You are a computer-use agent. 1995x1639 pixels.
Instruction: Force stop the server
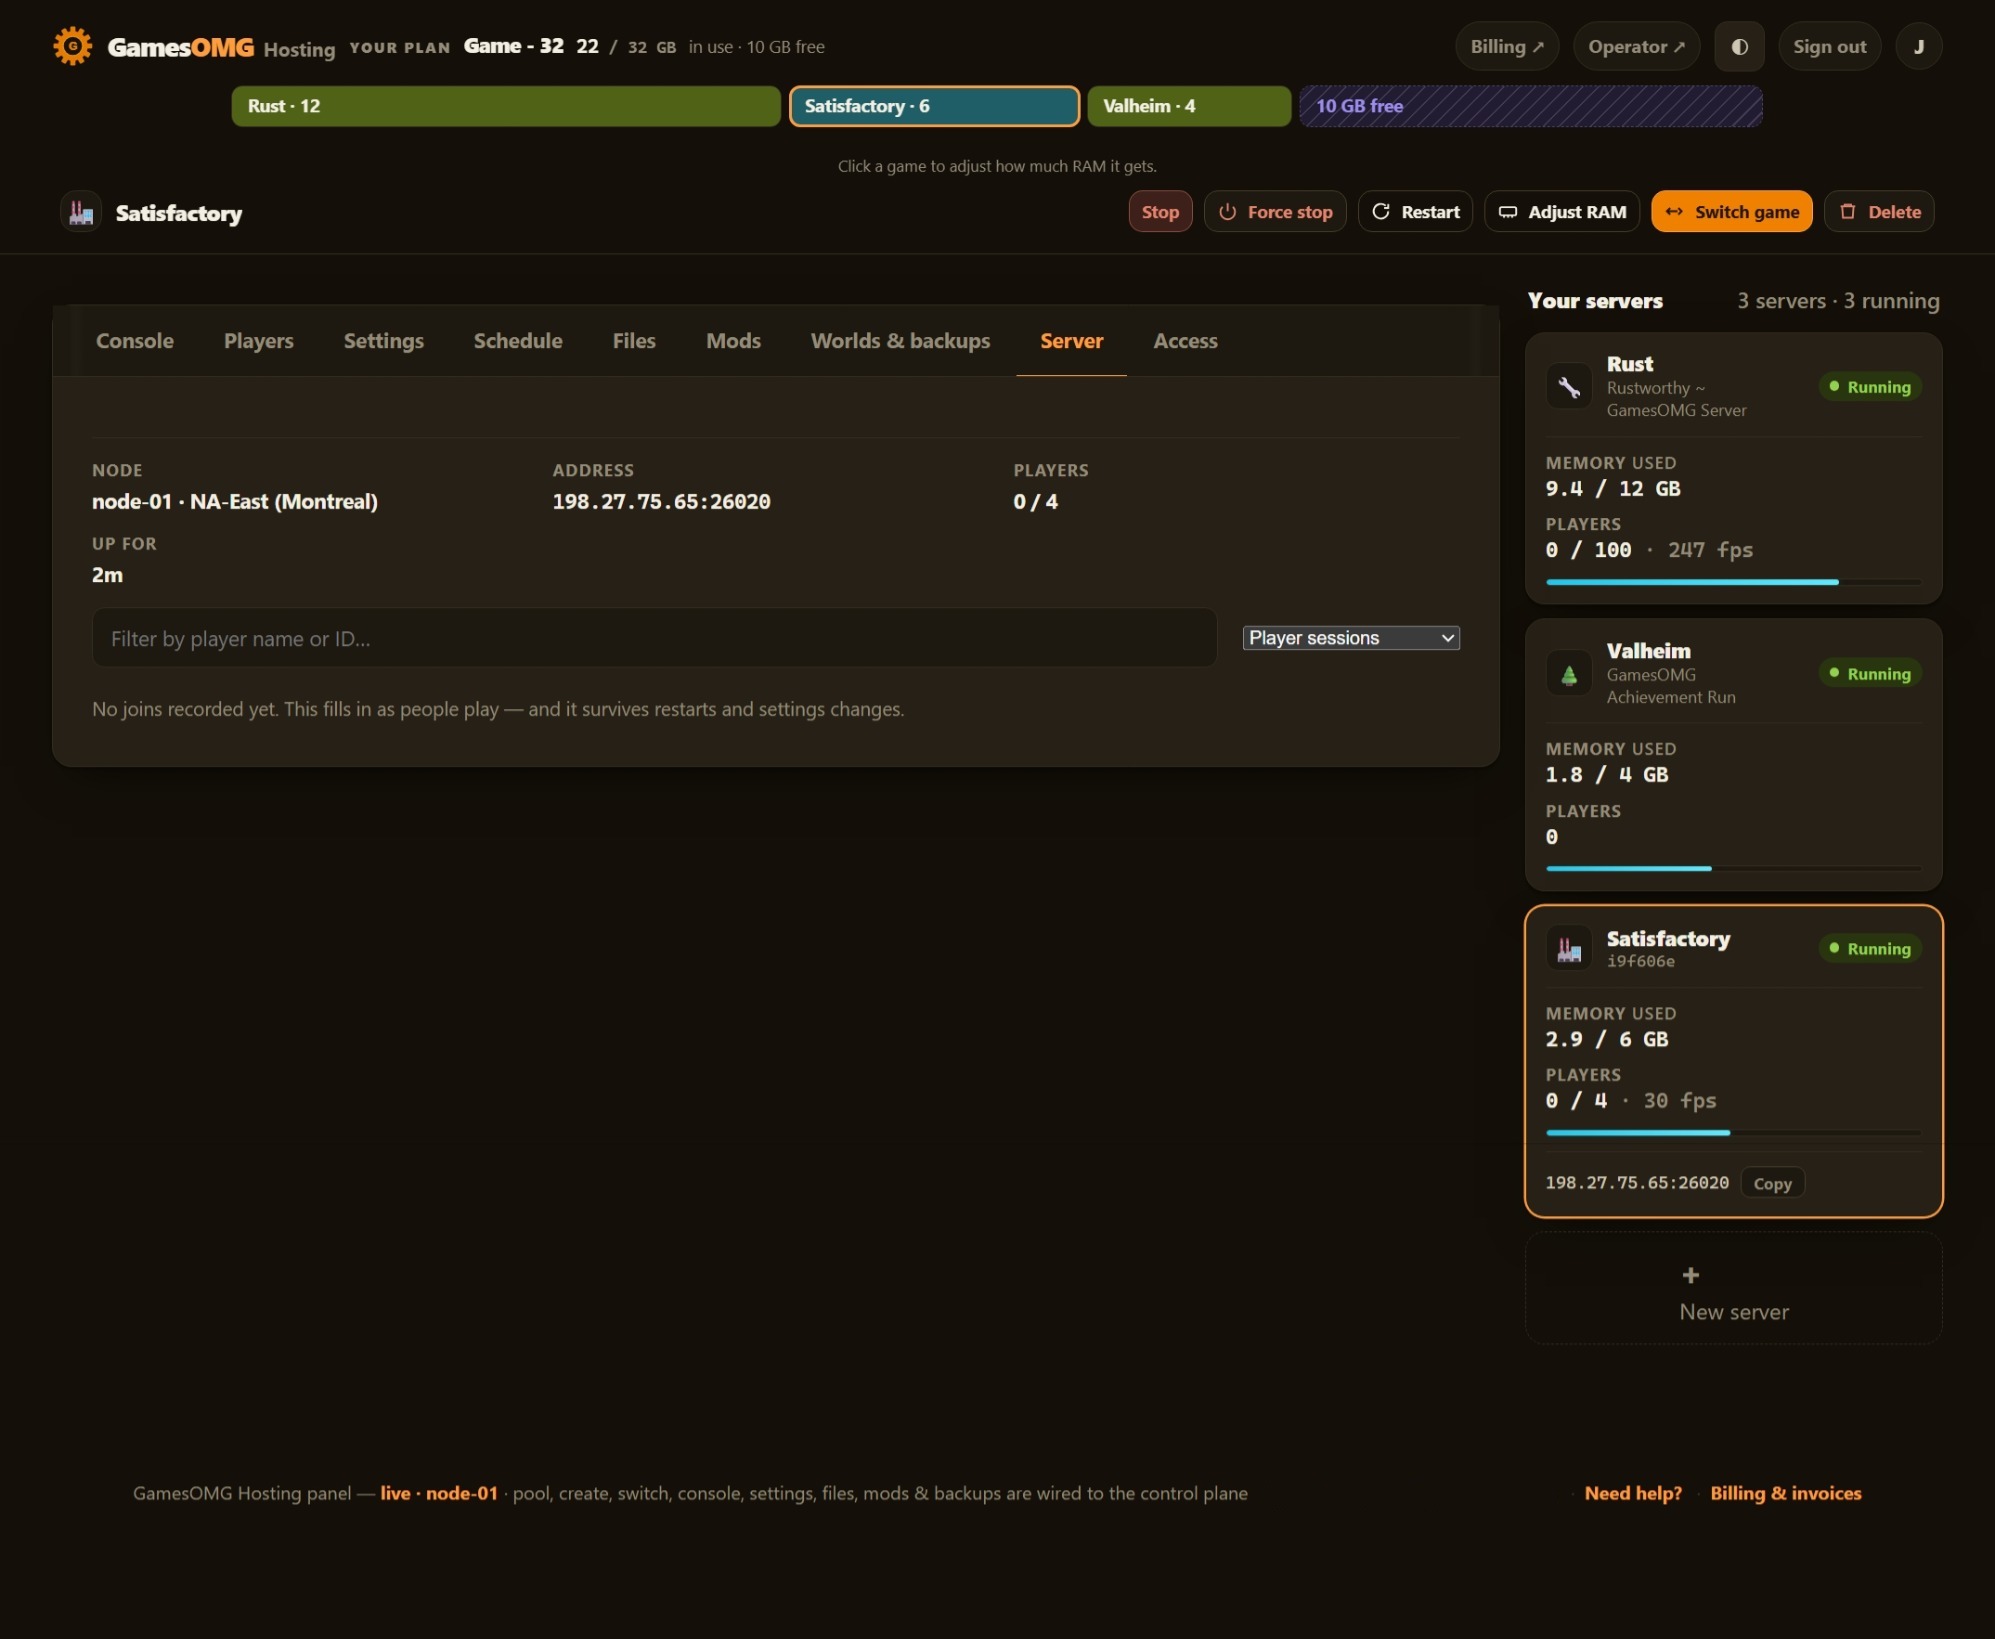coord(1275,212)
